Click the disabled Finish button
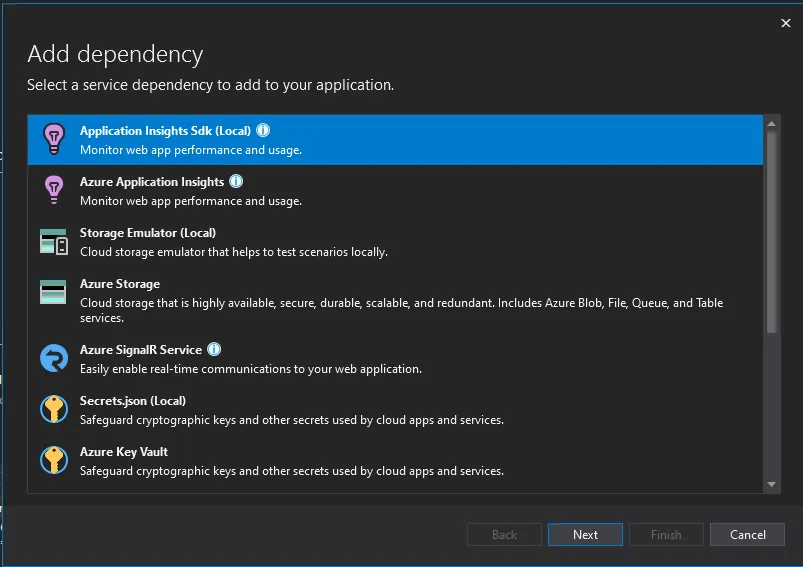803x567 pixels. pos(666,535)
